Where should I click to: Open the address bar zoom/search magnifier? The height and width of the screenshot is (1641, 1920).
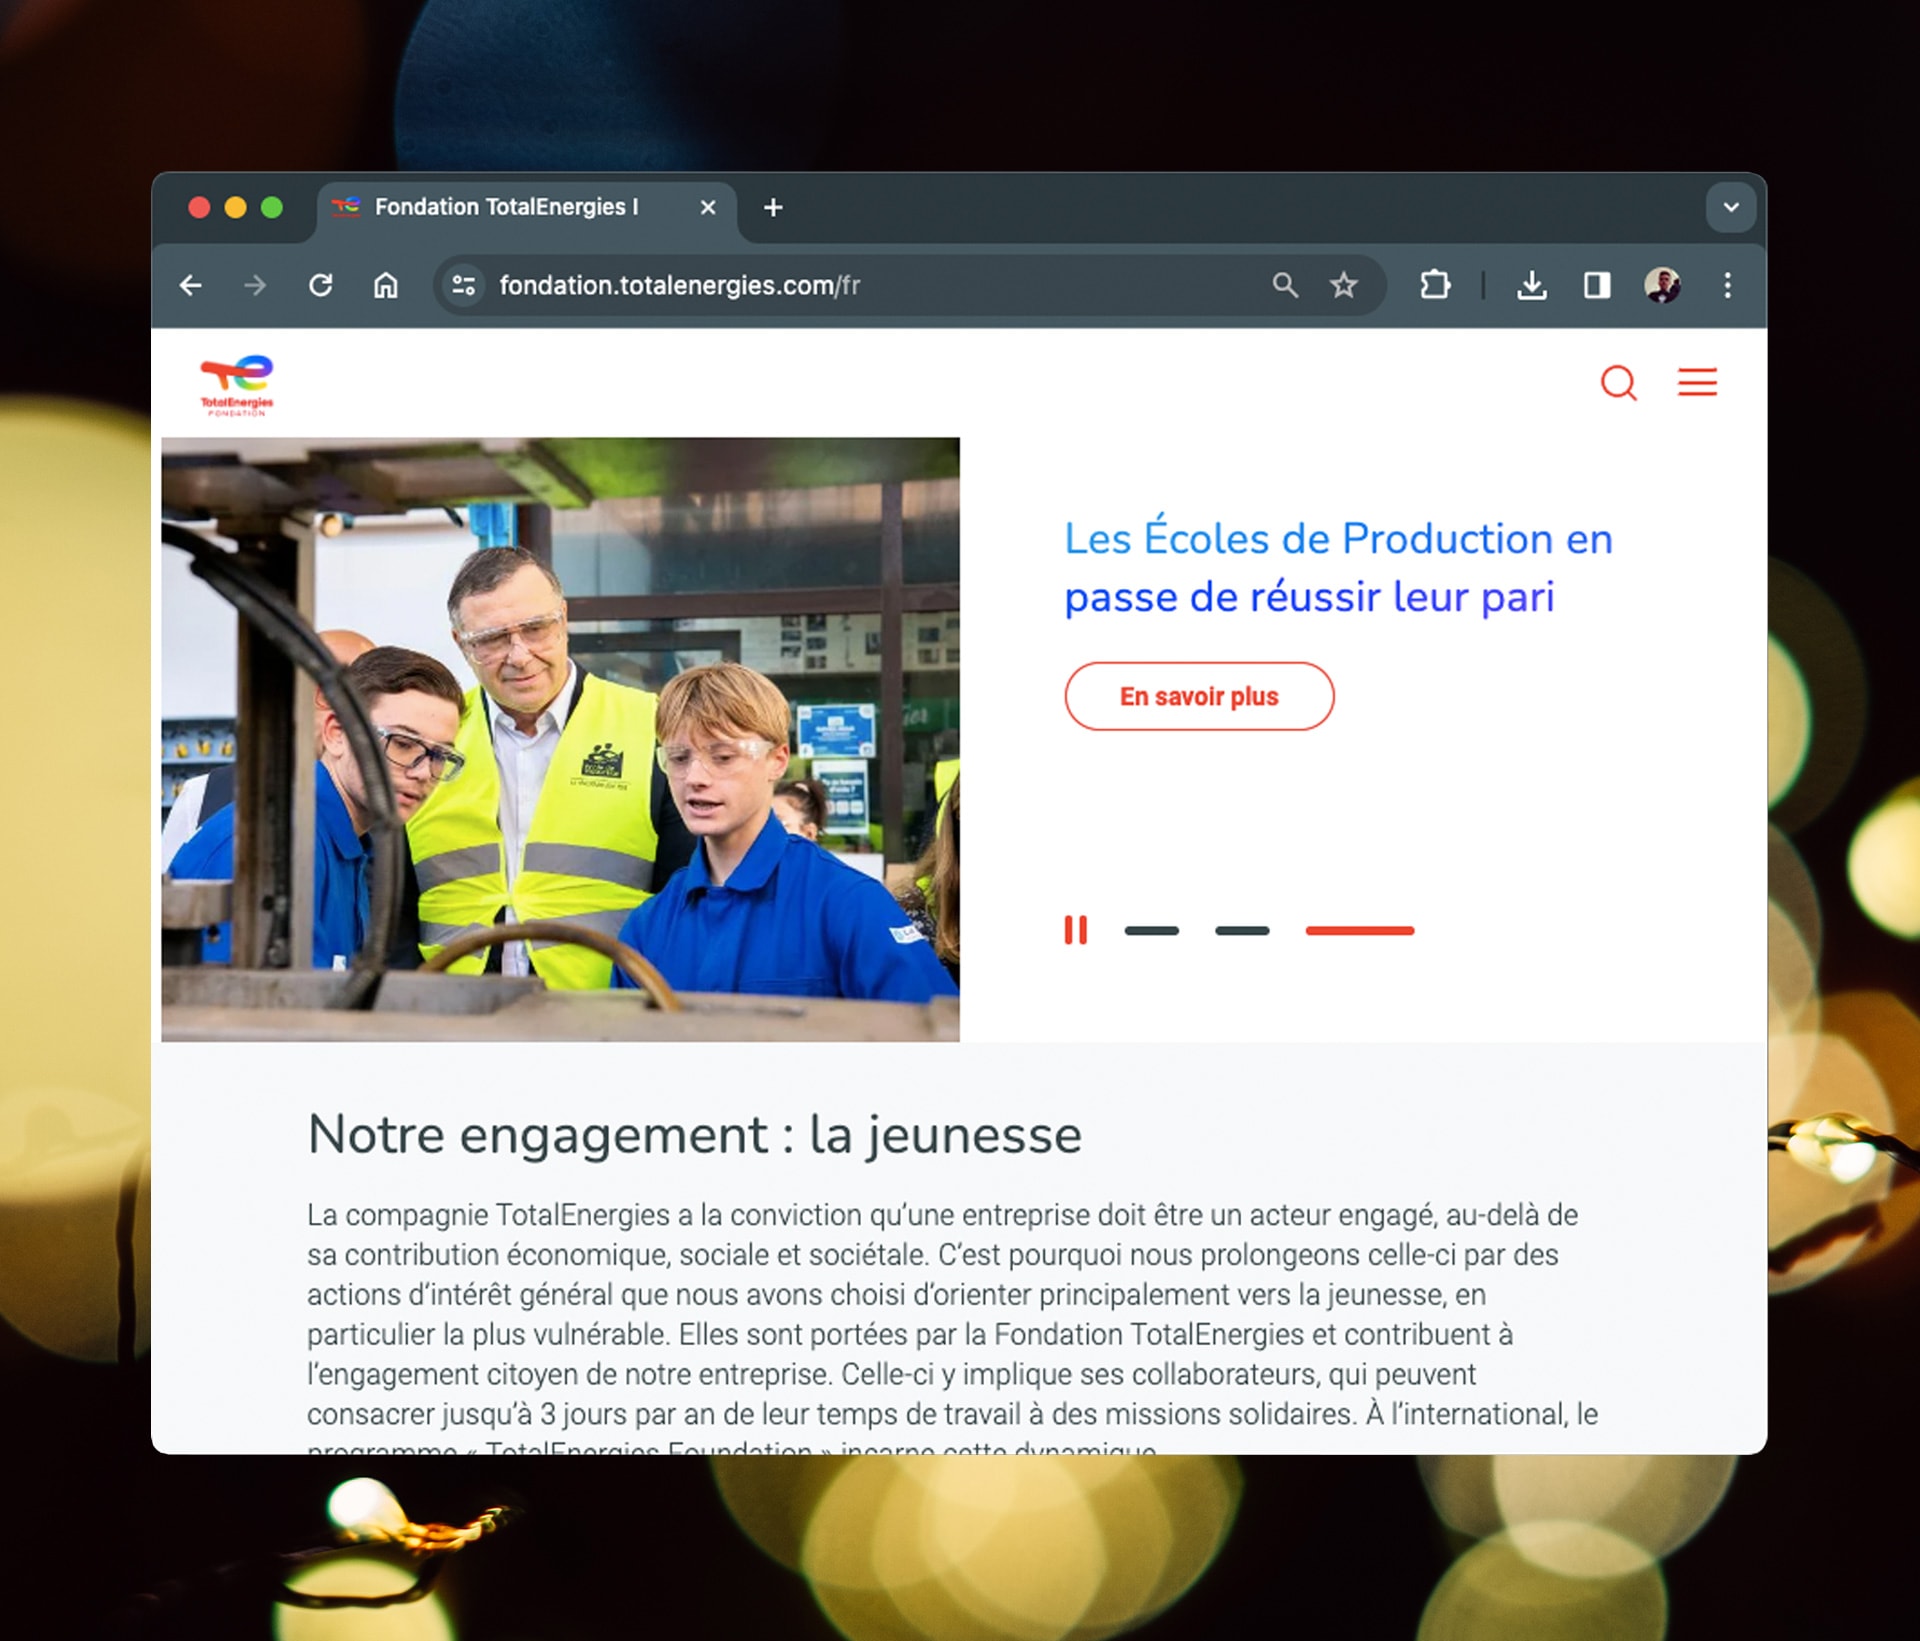tap(1285, 286)
